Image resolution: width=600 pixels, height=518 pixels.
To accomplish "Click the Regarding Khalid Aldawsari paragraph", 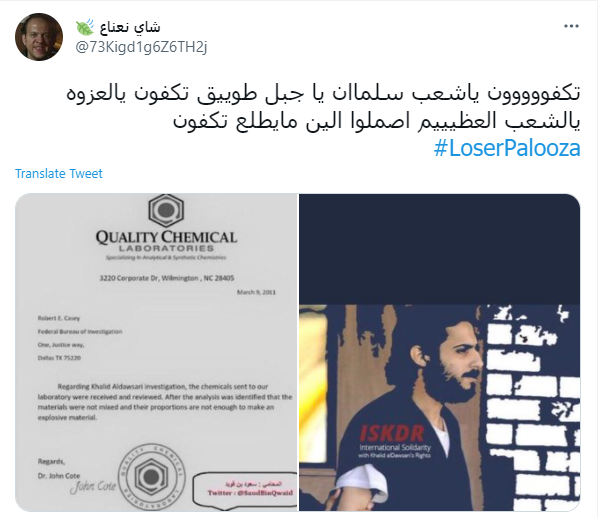I will coord(165,402).
